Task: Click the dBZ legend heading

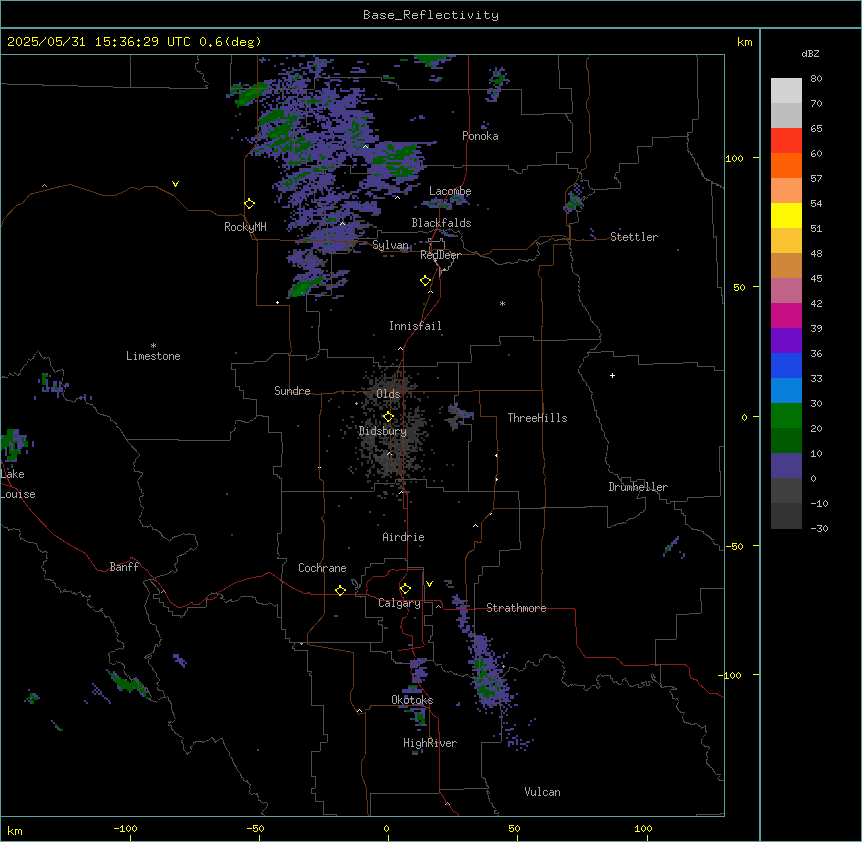Action: (x=810, y=54)
